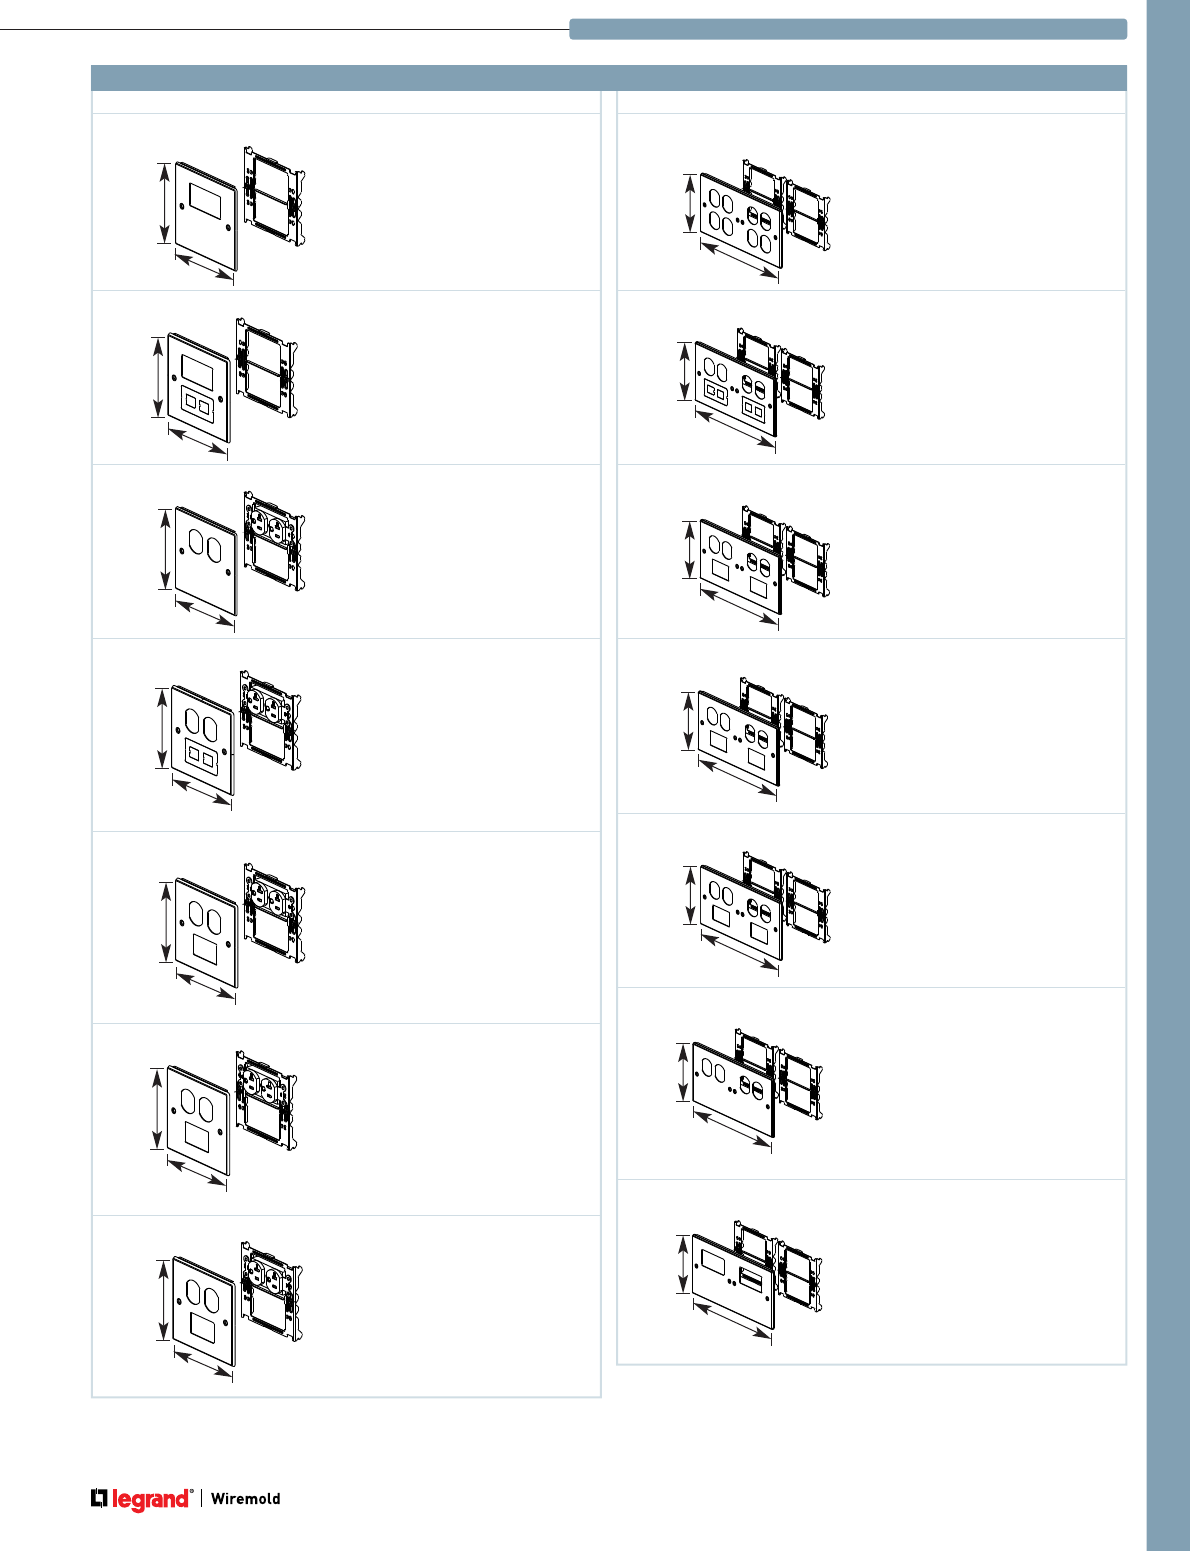The height and width of the screenshot is (1551, 1190).
Task: Click the blue header tab at page top
Action: click(848, 29)
